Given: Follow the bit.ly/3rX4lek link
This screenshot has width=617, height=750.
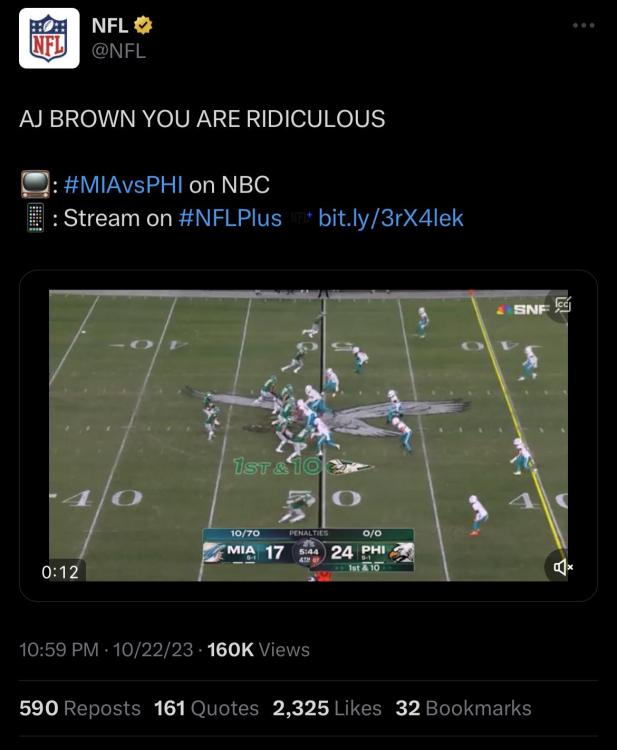Looking at the screenshot, I should [391, 218].
